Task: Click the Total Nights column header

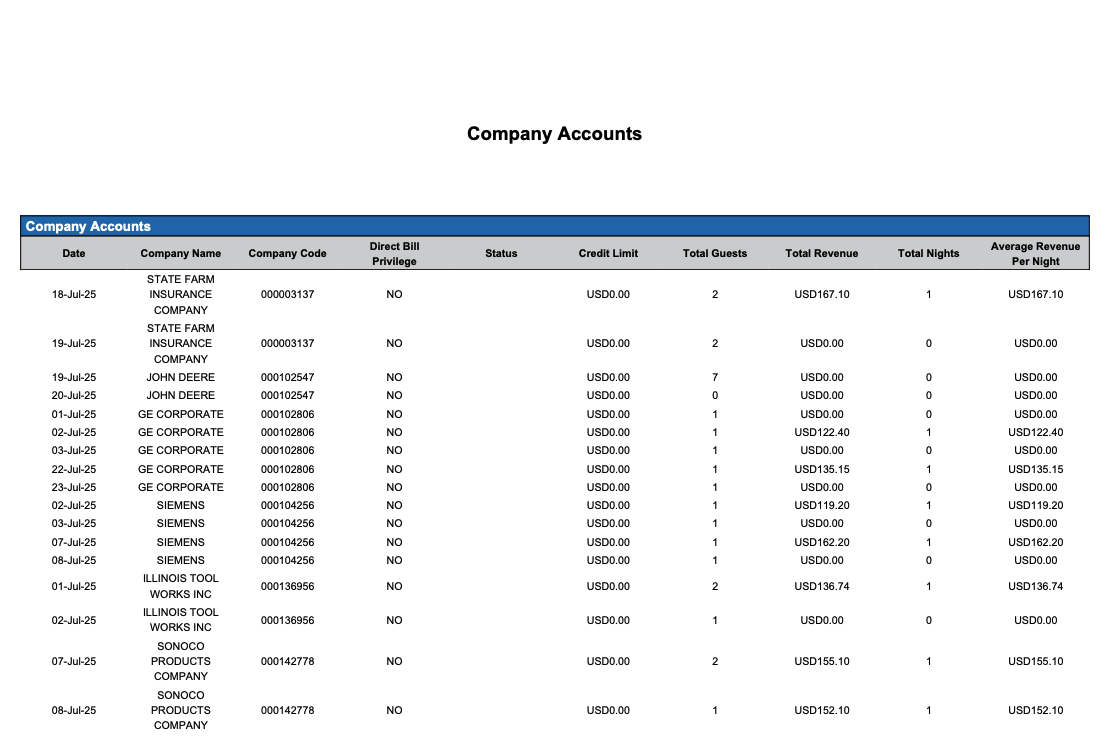Action: tap(928, 254)
